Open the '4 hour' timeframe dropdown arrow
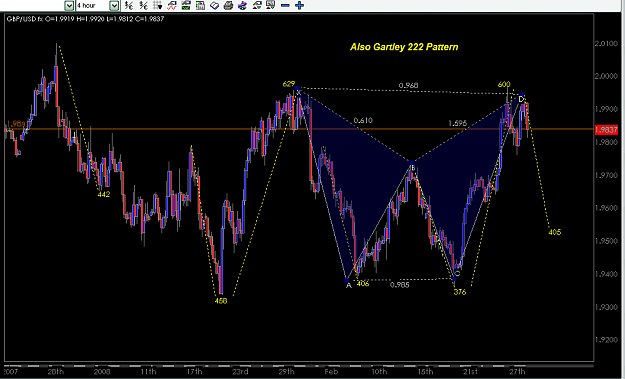Viewport: 625px width, 379px height. coord(114,5)
